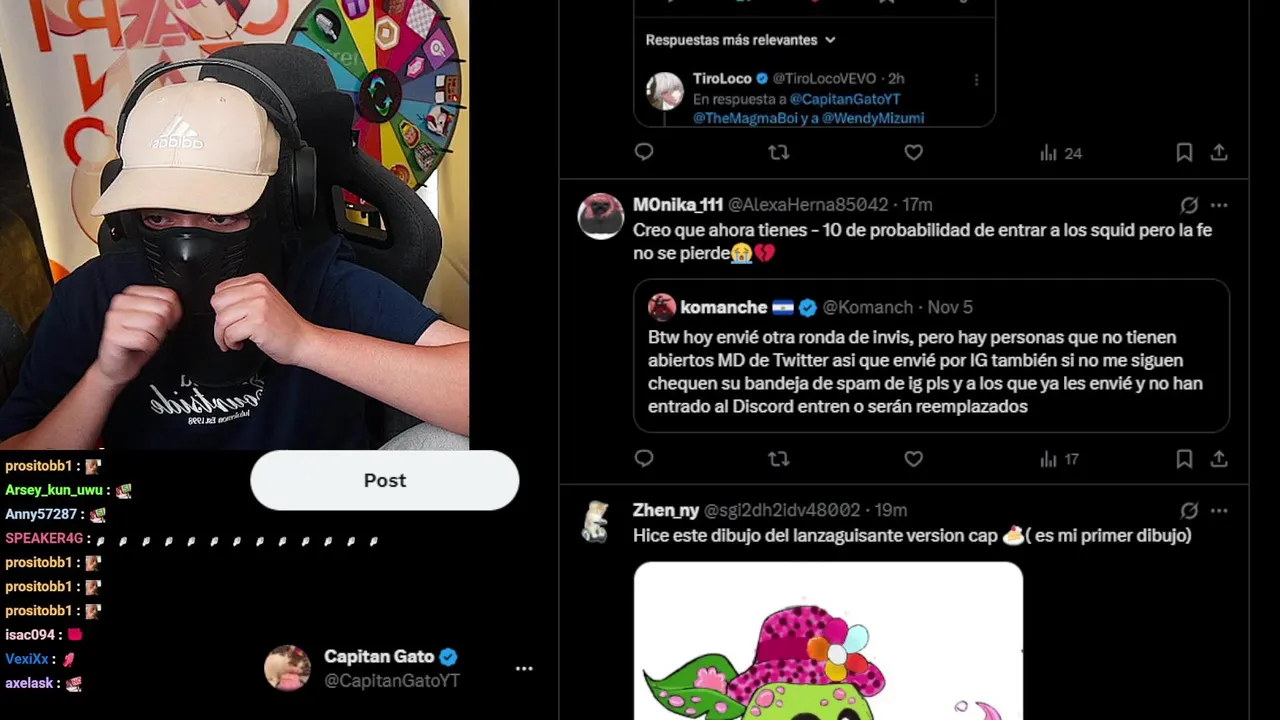Open more options on Zhen_ny's tweet
This screenshot has height=720, width=1280.
tap(1219, 511)
